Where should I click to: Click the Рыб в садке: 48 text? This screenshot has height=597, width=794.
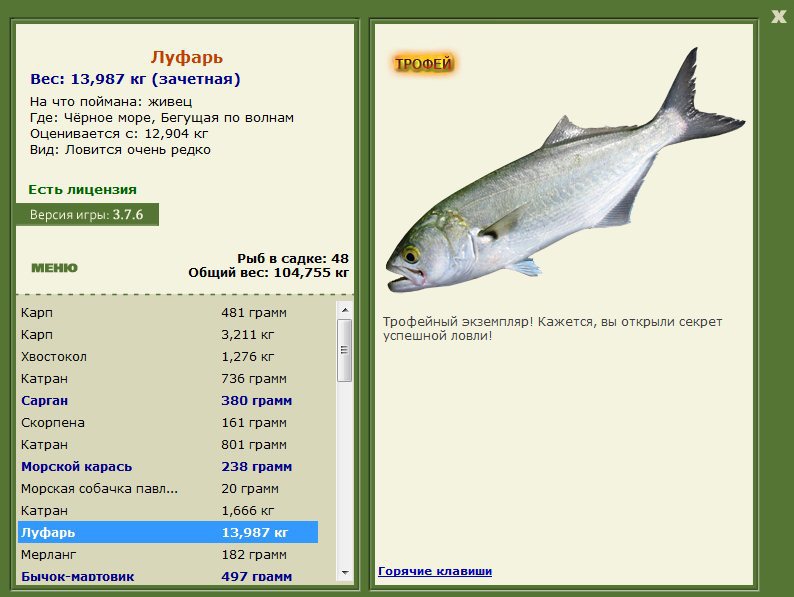[293, 259]
